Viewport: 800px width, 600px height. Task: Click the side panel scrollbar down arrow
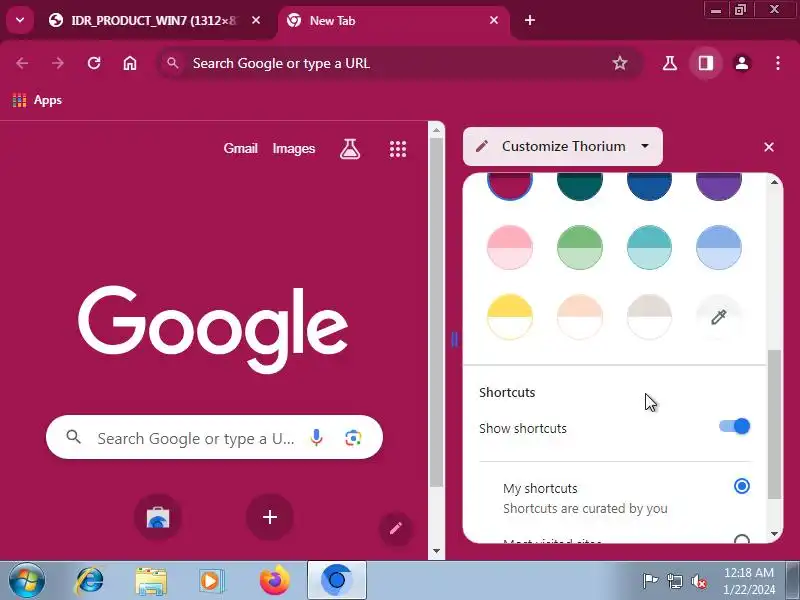(774, 534)
